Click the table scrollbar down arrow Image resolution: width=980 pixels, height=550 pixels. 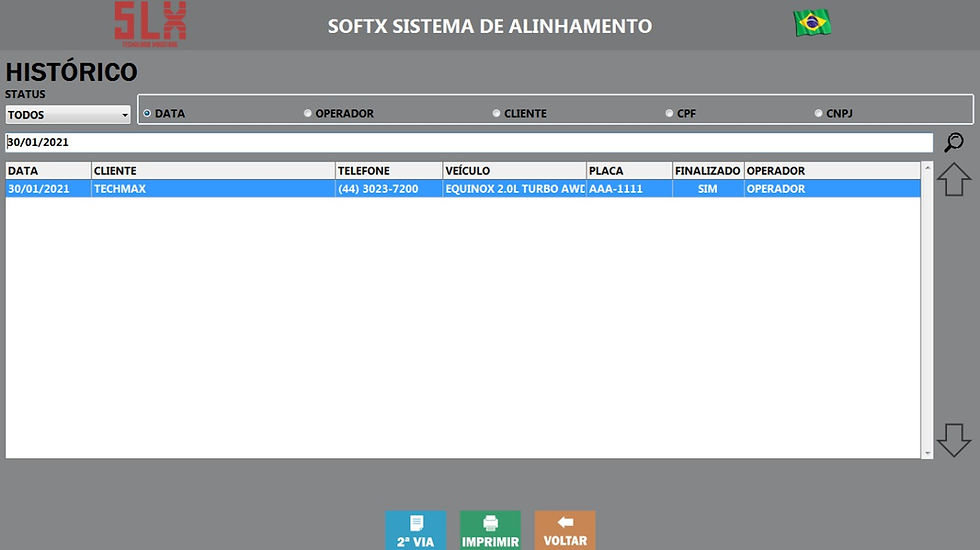click(928, 452)
